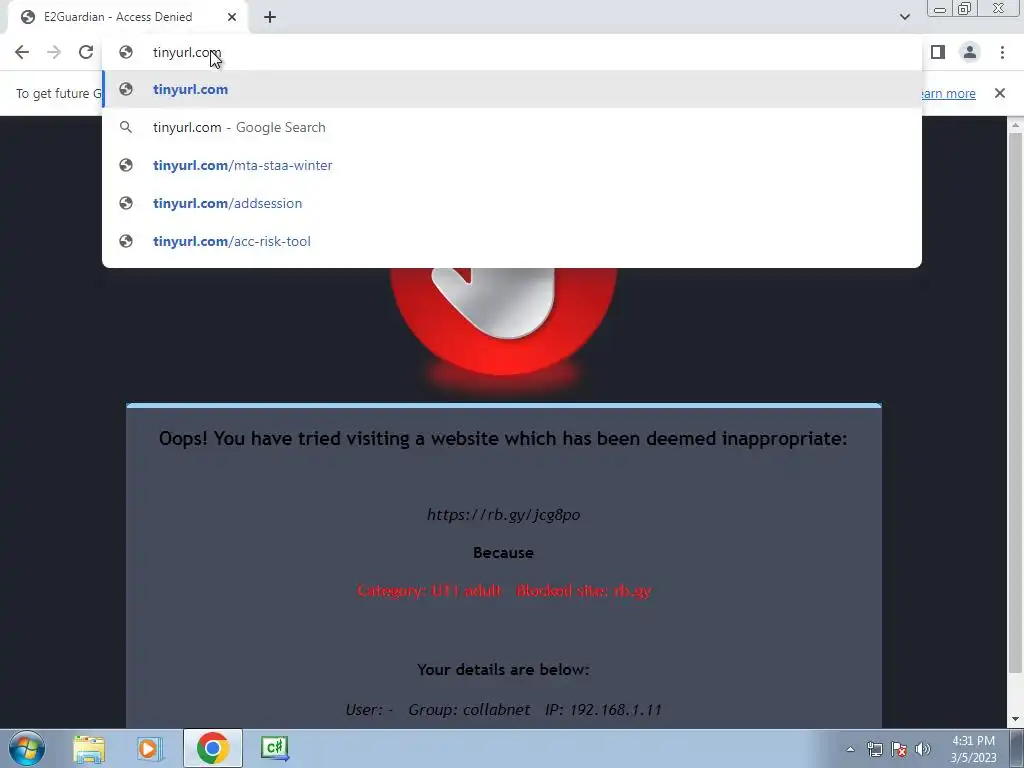Select the E2Guardian - Access Denied tab
The image size is (1024, 768).
pyautogui.click(x=128, y=17)
